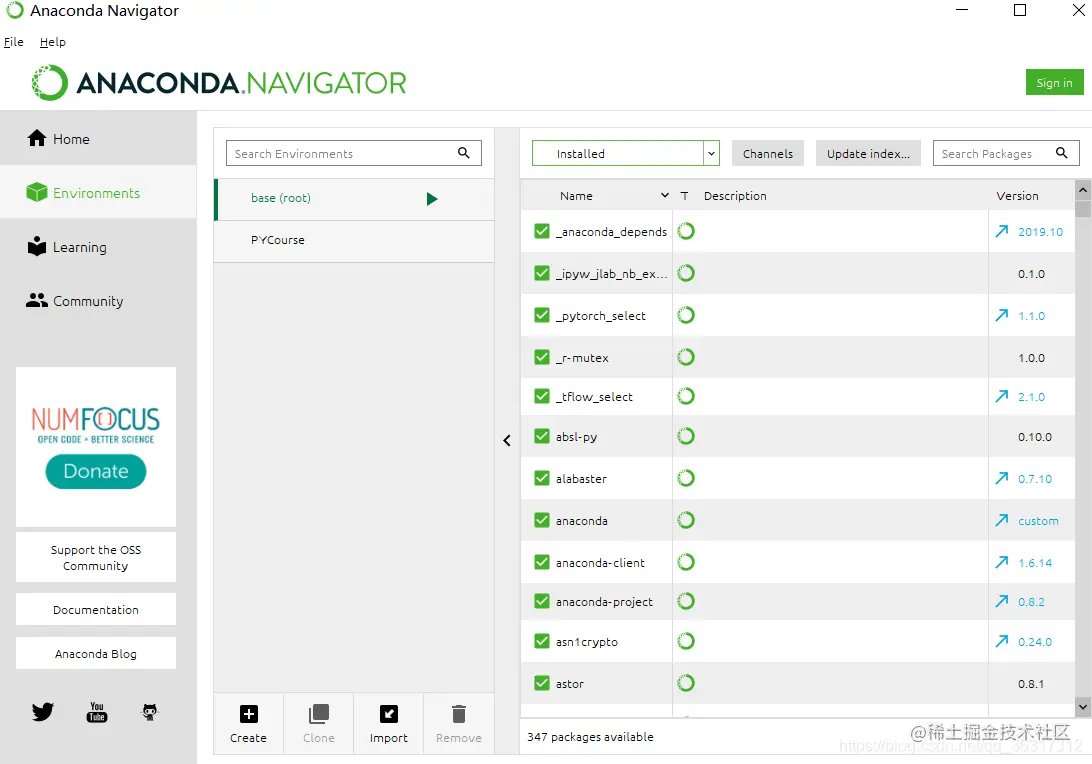1092x764 pixels.
Task: Click the scrollbar up arrow in package list
Action: pyautogui.click(x=1082, y=189)
